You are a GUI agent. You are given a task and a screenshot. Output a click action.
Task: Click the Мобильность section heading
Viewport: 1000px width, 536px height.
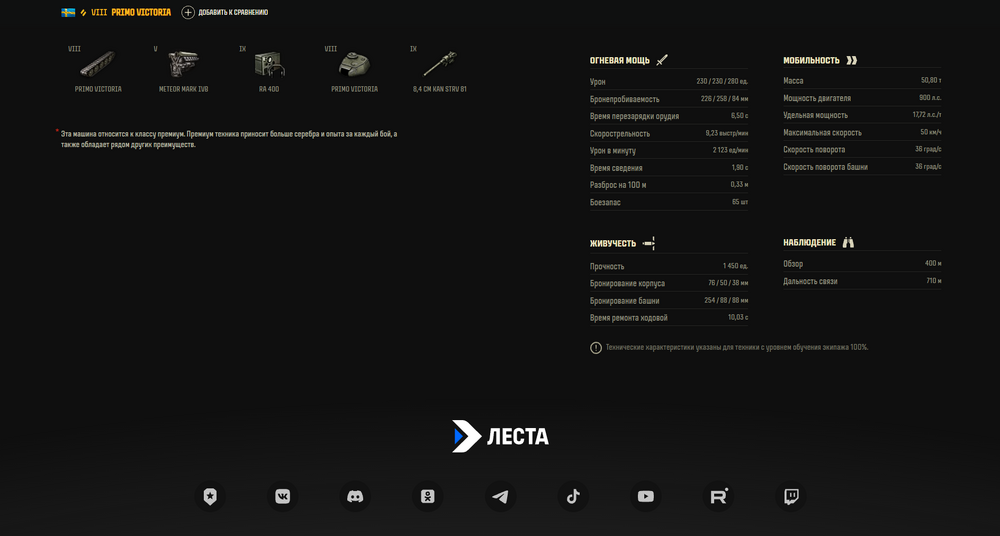[811, 61]
